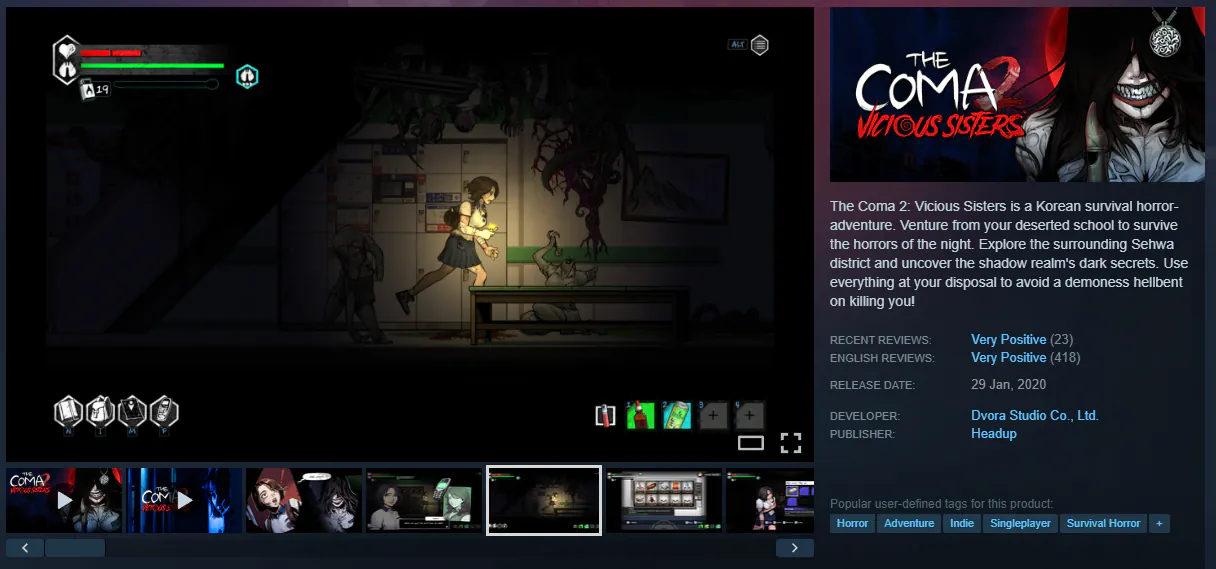Open recent reviews Very Positive link

[x=1008, y=339]
